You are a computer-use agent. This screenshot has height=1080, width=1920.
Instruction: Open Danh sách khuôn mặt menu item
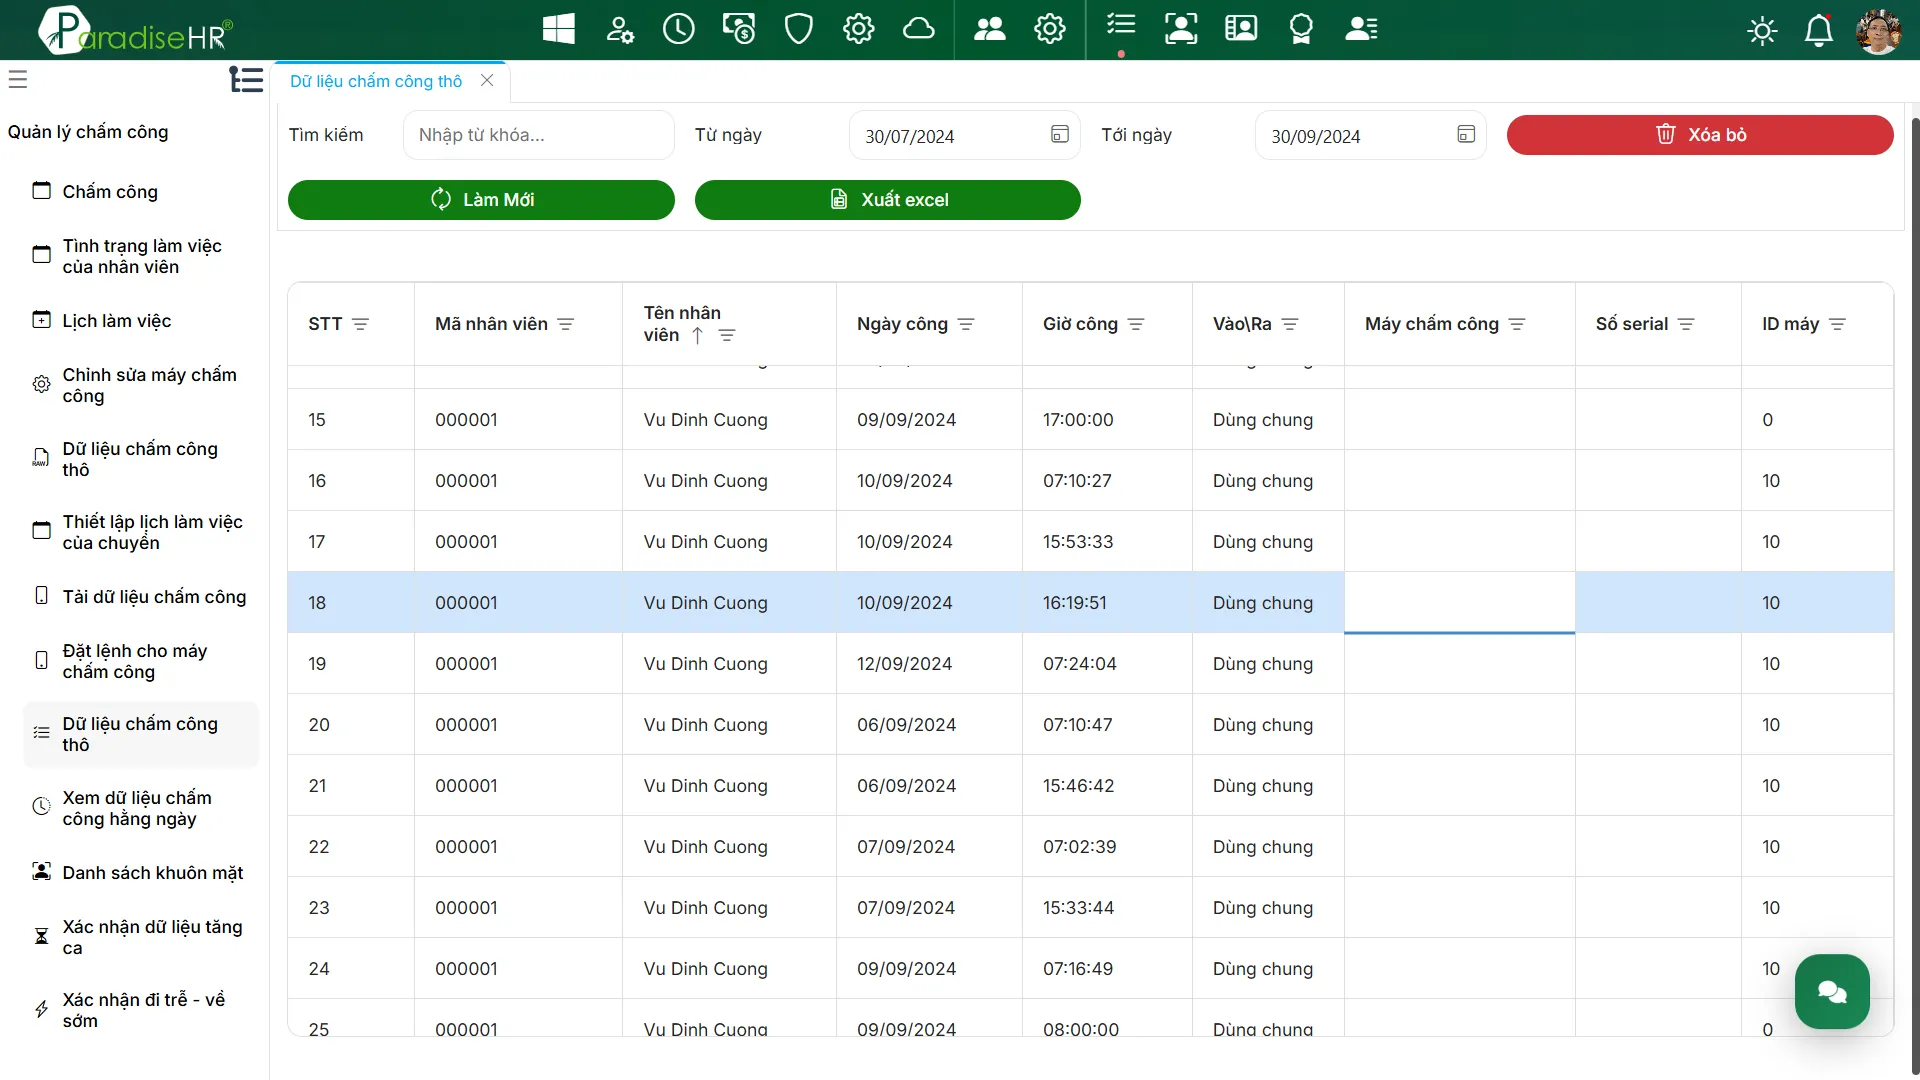(152, 873)
